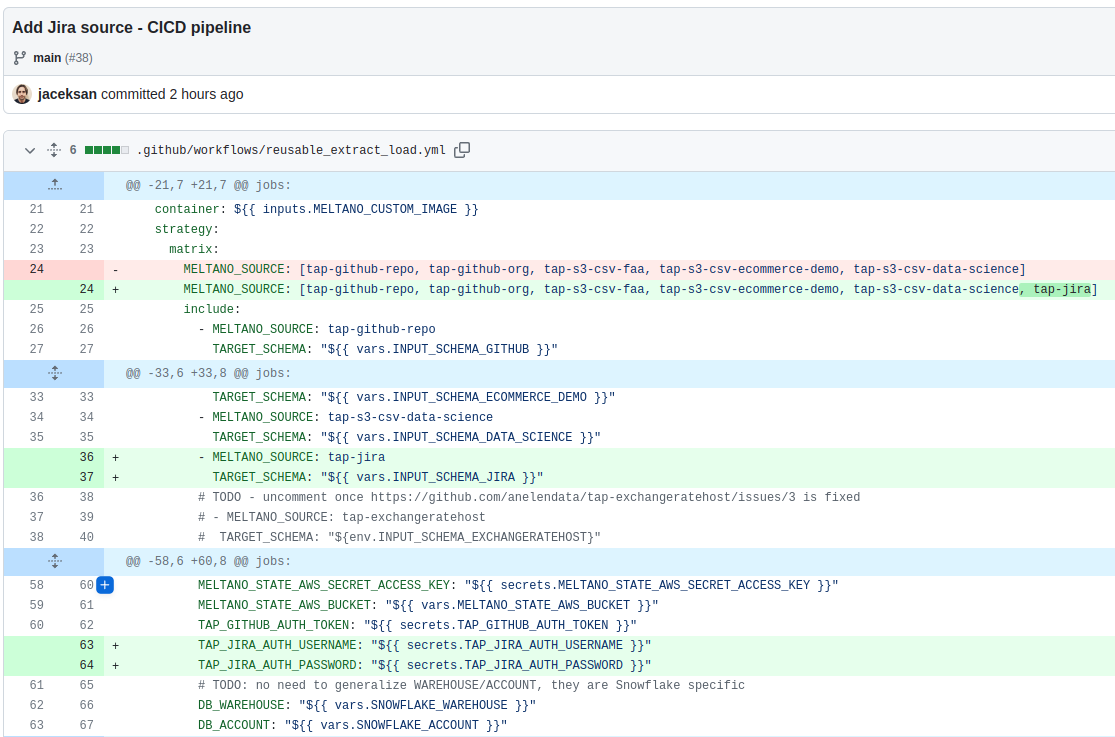
Task: Collapse the diff with the file header chevron
Action: (29, 150)
